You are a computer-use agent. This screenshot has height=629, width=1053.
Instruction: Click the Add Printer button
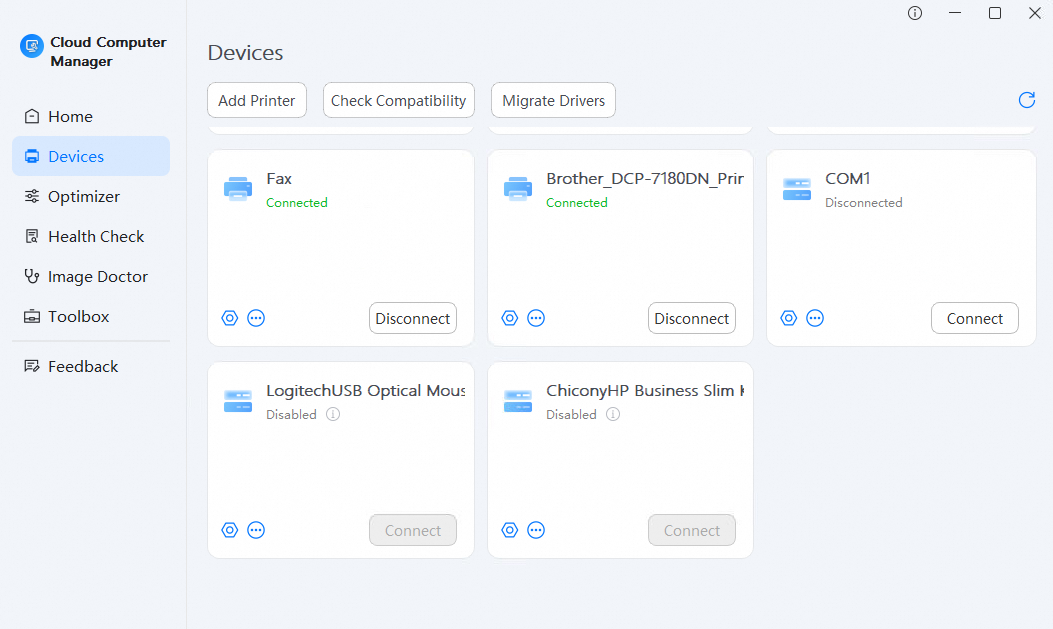click(x=256, y=100)
